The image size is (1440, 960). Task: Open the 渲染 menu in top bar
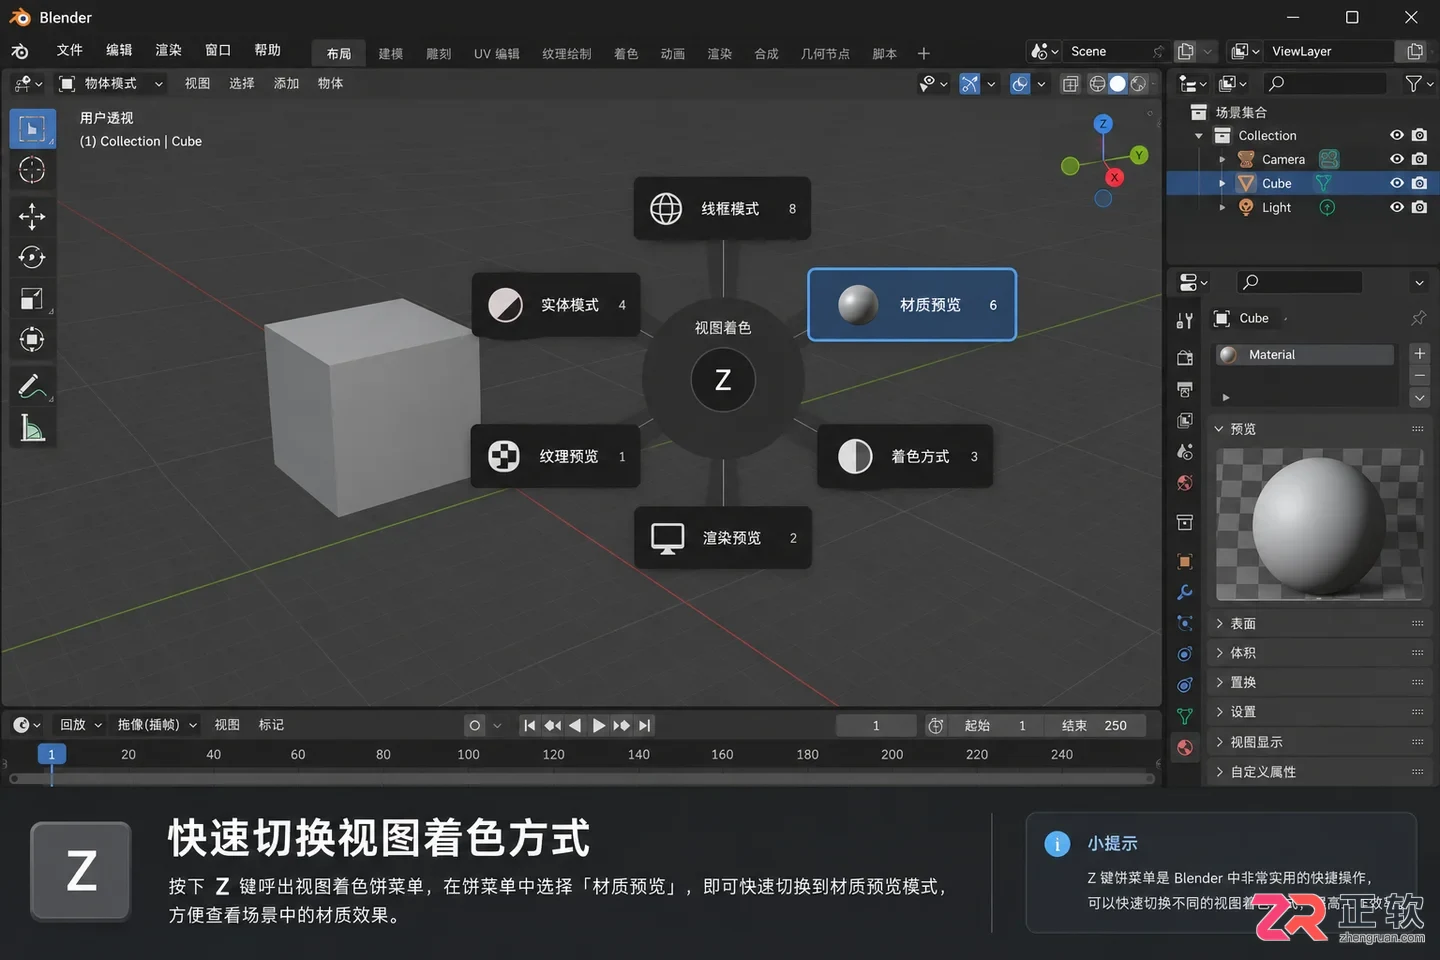click(168, 50)
